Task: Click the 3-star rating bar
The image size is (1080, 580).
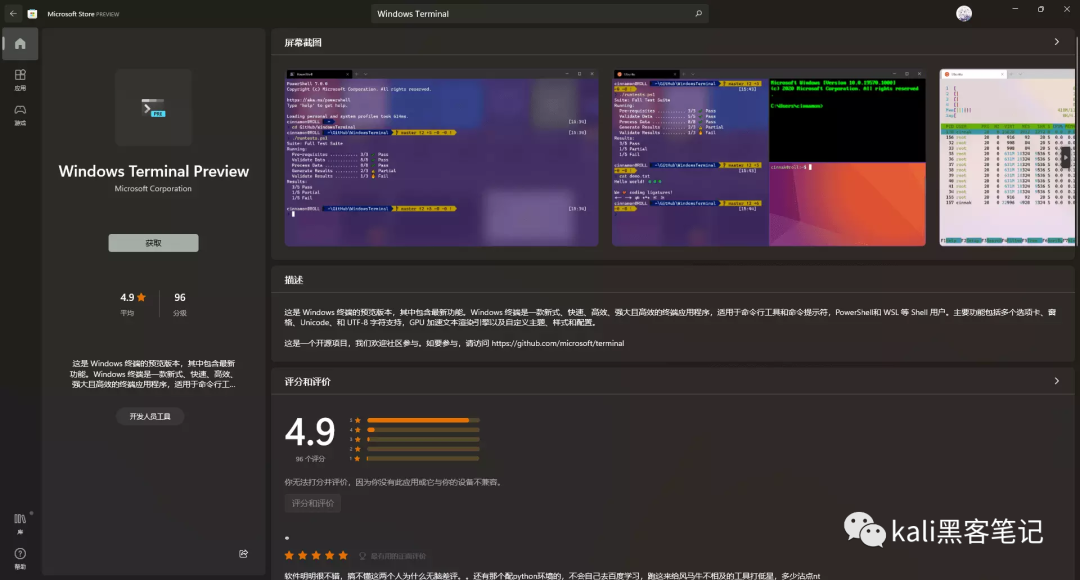Action: tap(423, 439)
